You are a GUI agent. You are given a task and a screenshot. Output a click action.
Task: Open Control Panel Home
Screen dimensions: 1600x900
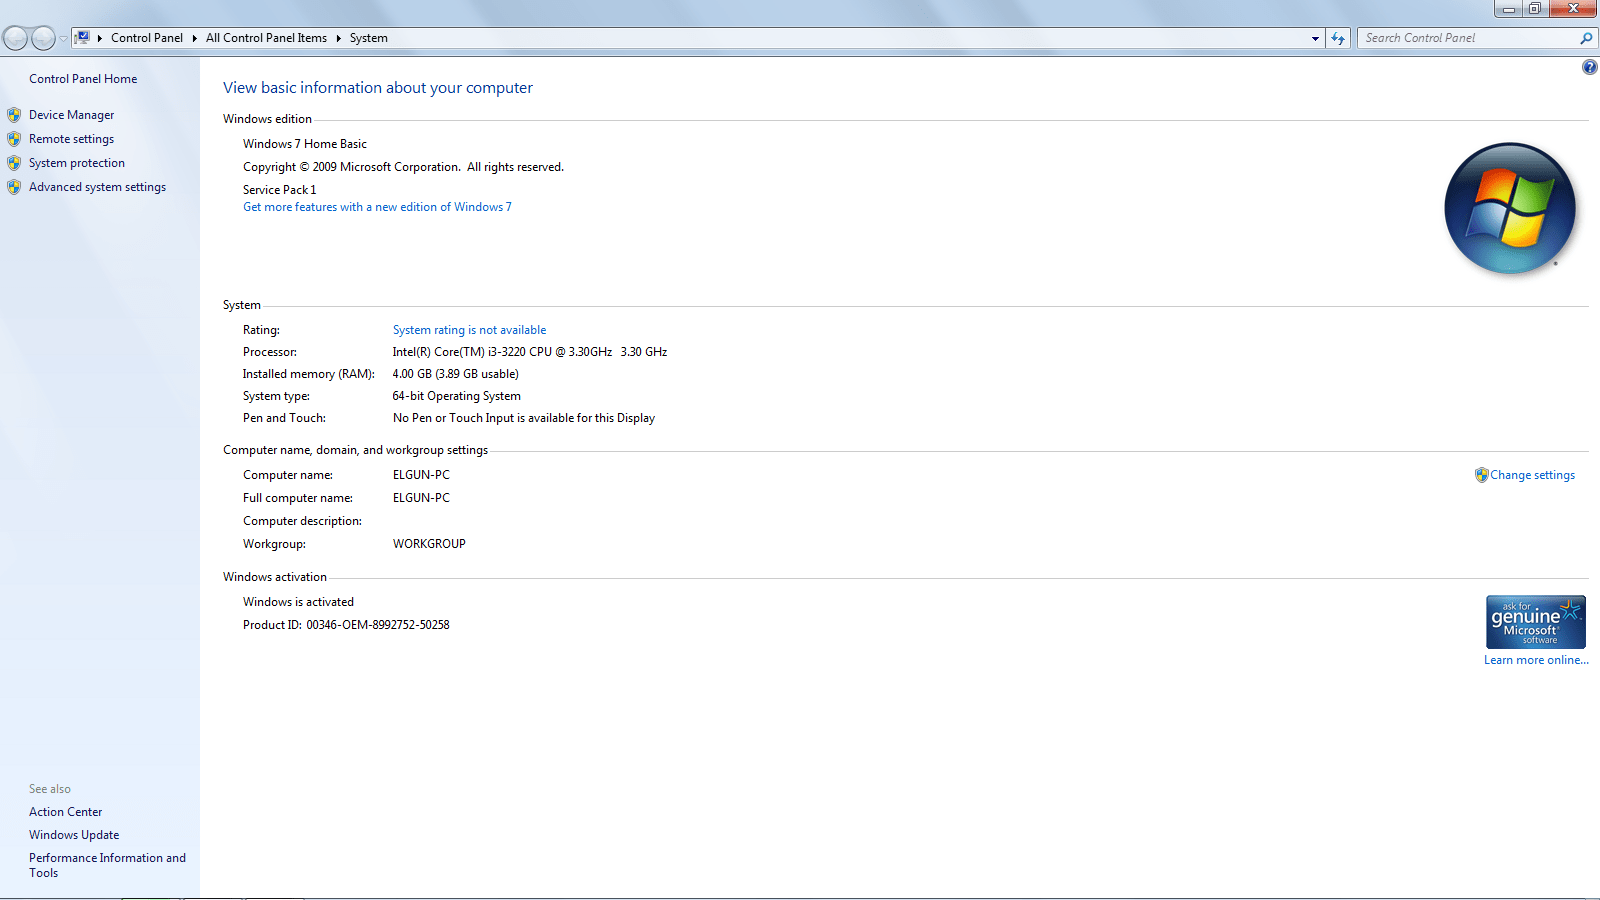[x=83, y=79]
